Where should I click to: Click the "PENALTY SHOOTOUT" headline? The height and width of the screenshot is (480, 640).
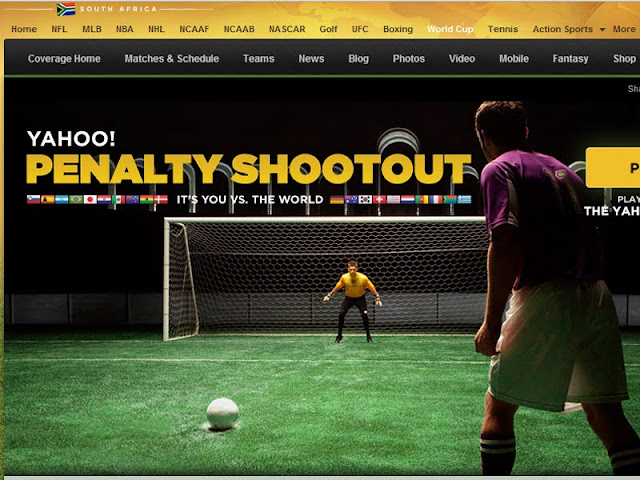click(249, 169)
